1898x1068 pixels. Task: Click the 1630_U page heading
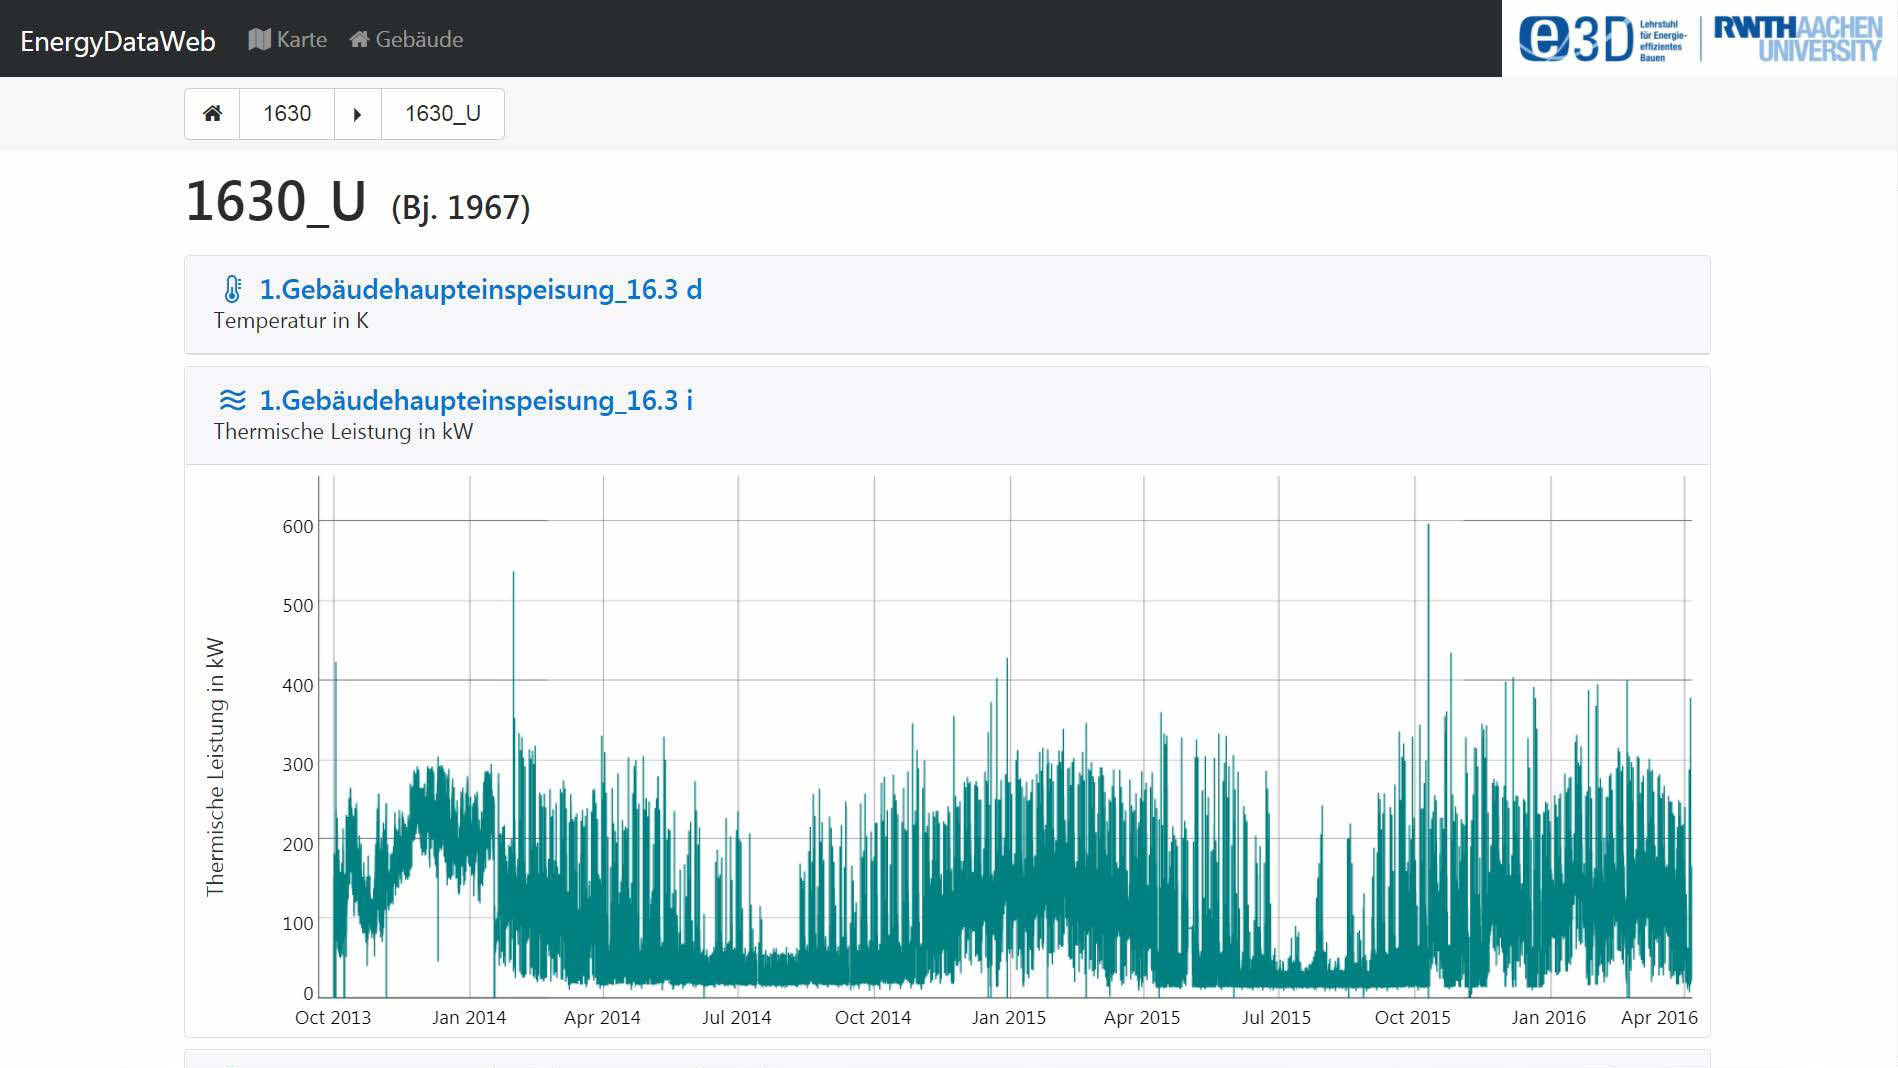click(x=276, y=201)
